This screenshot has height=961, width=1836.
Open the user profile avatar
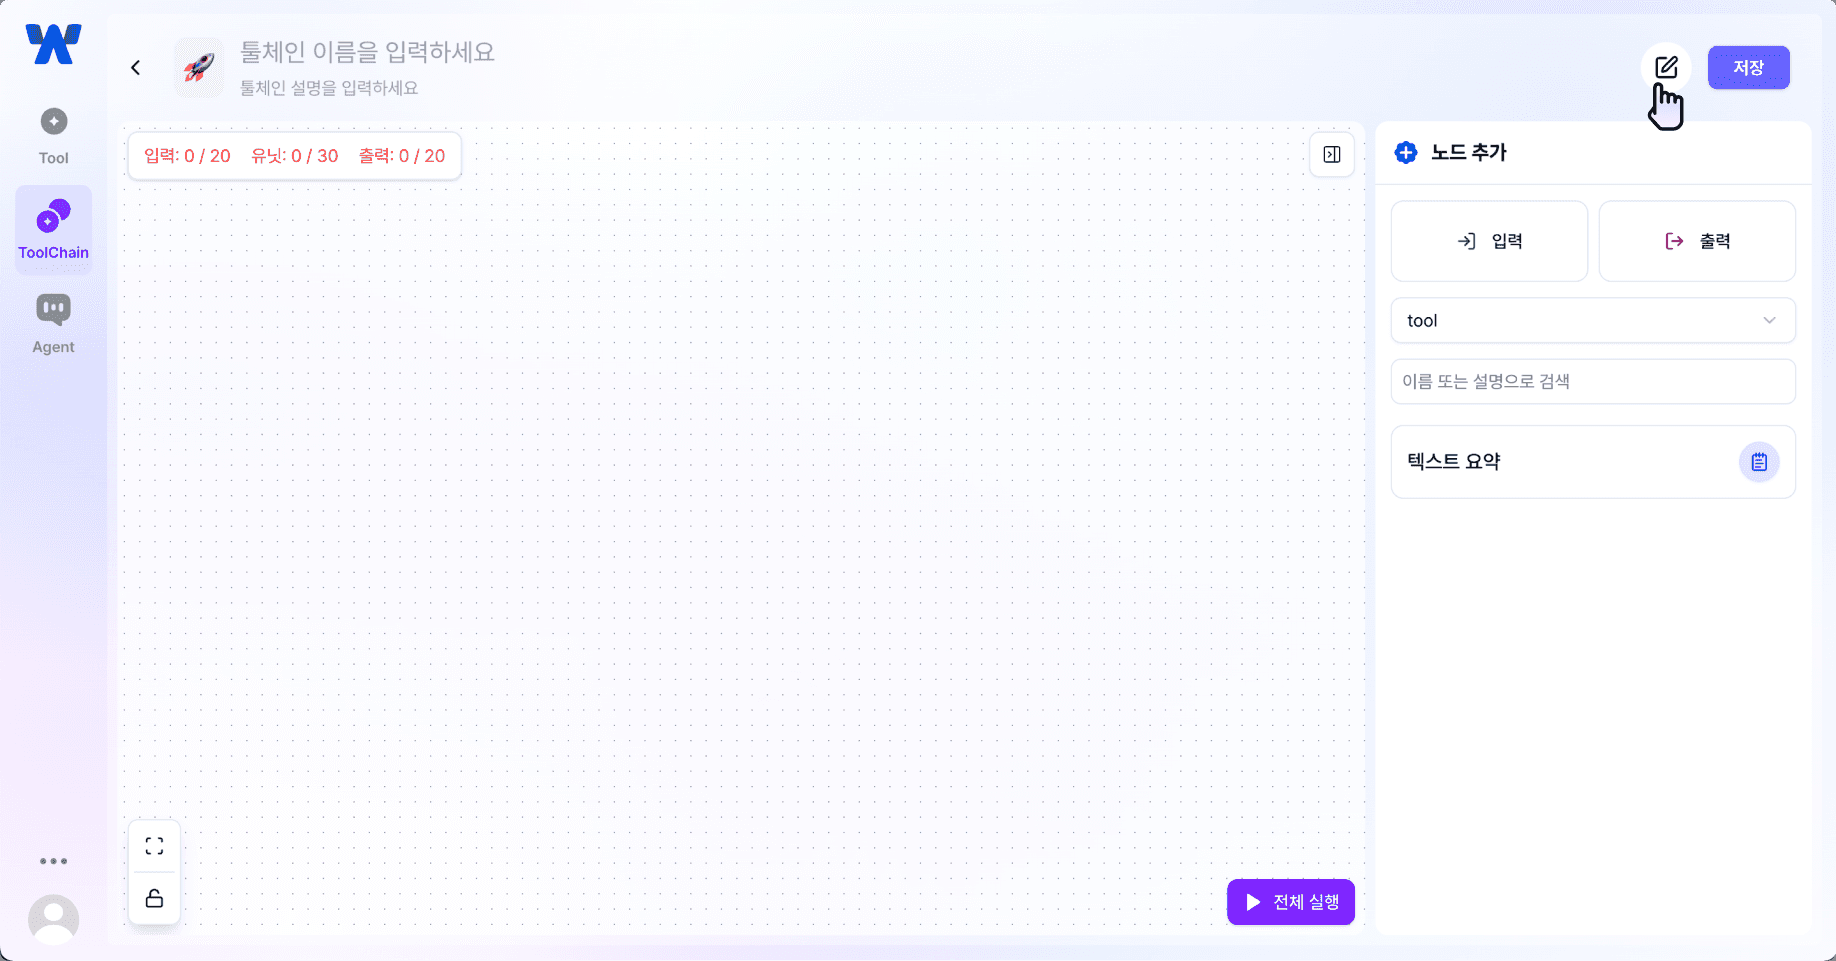(54, 919)
